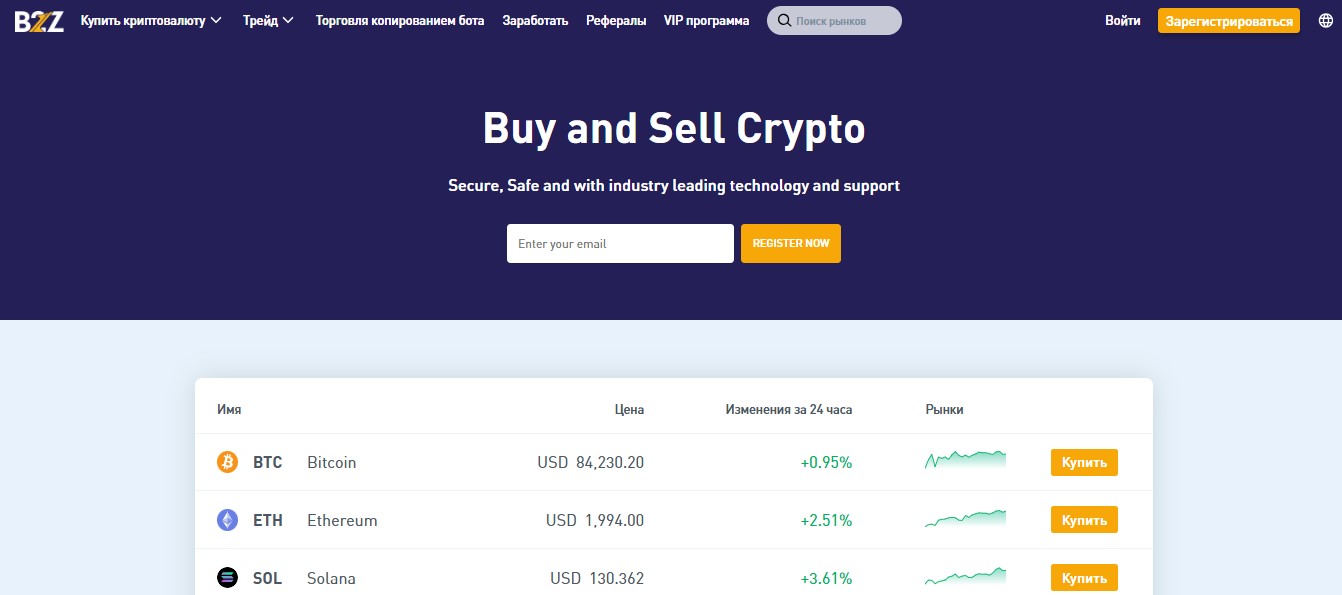The width and height of the screenshot is (1342, 595).
Task: Open the Заработать menu item
Action: [x=535, y=20]
